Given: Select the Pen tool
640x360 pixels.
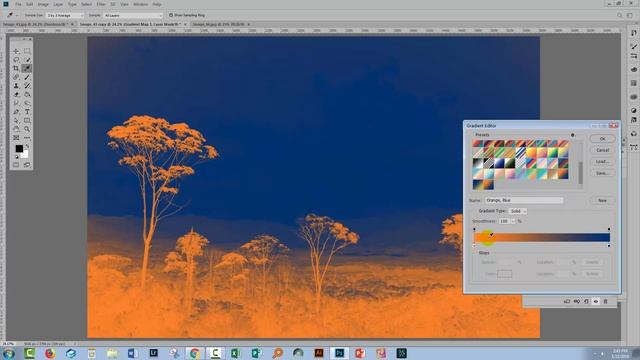Looking at the screenshot, I should click(x=16, y=111).
